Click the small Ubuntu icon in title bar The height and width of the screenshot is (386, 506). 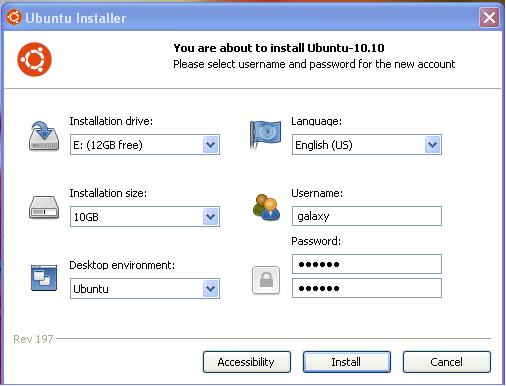point(14,17)
